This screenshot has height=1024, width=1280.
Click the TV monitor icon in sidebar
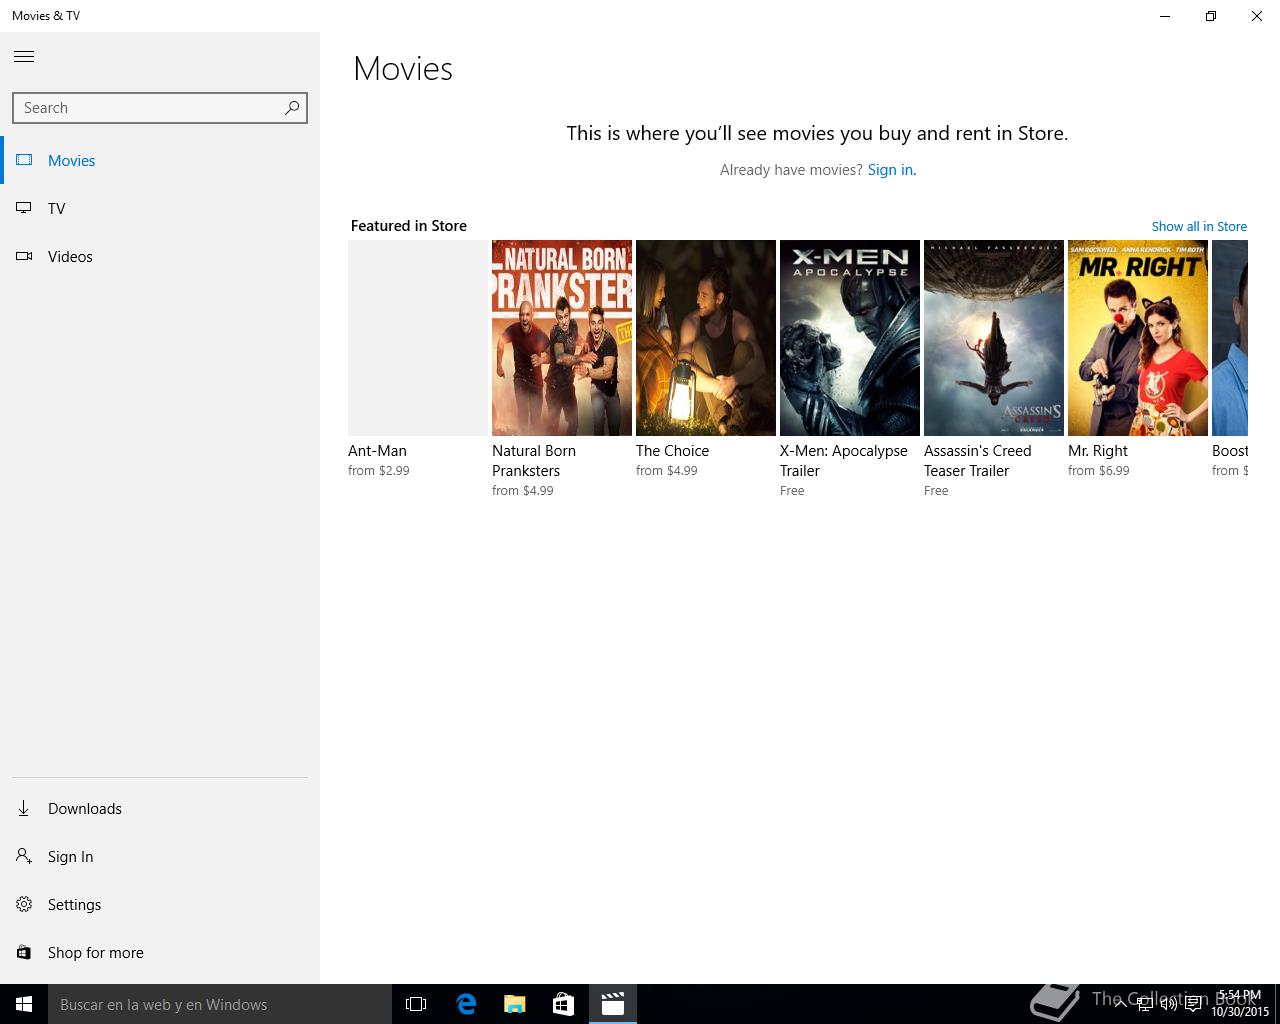coord(24,208)
